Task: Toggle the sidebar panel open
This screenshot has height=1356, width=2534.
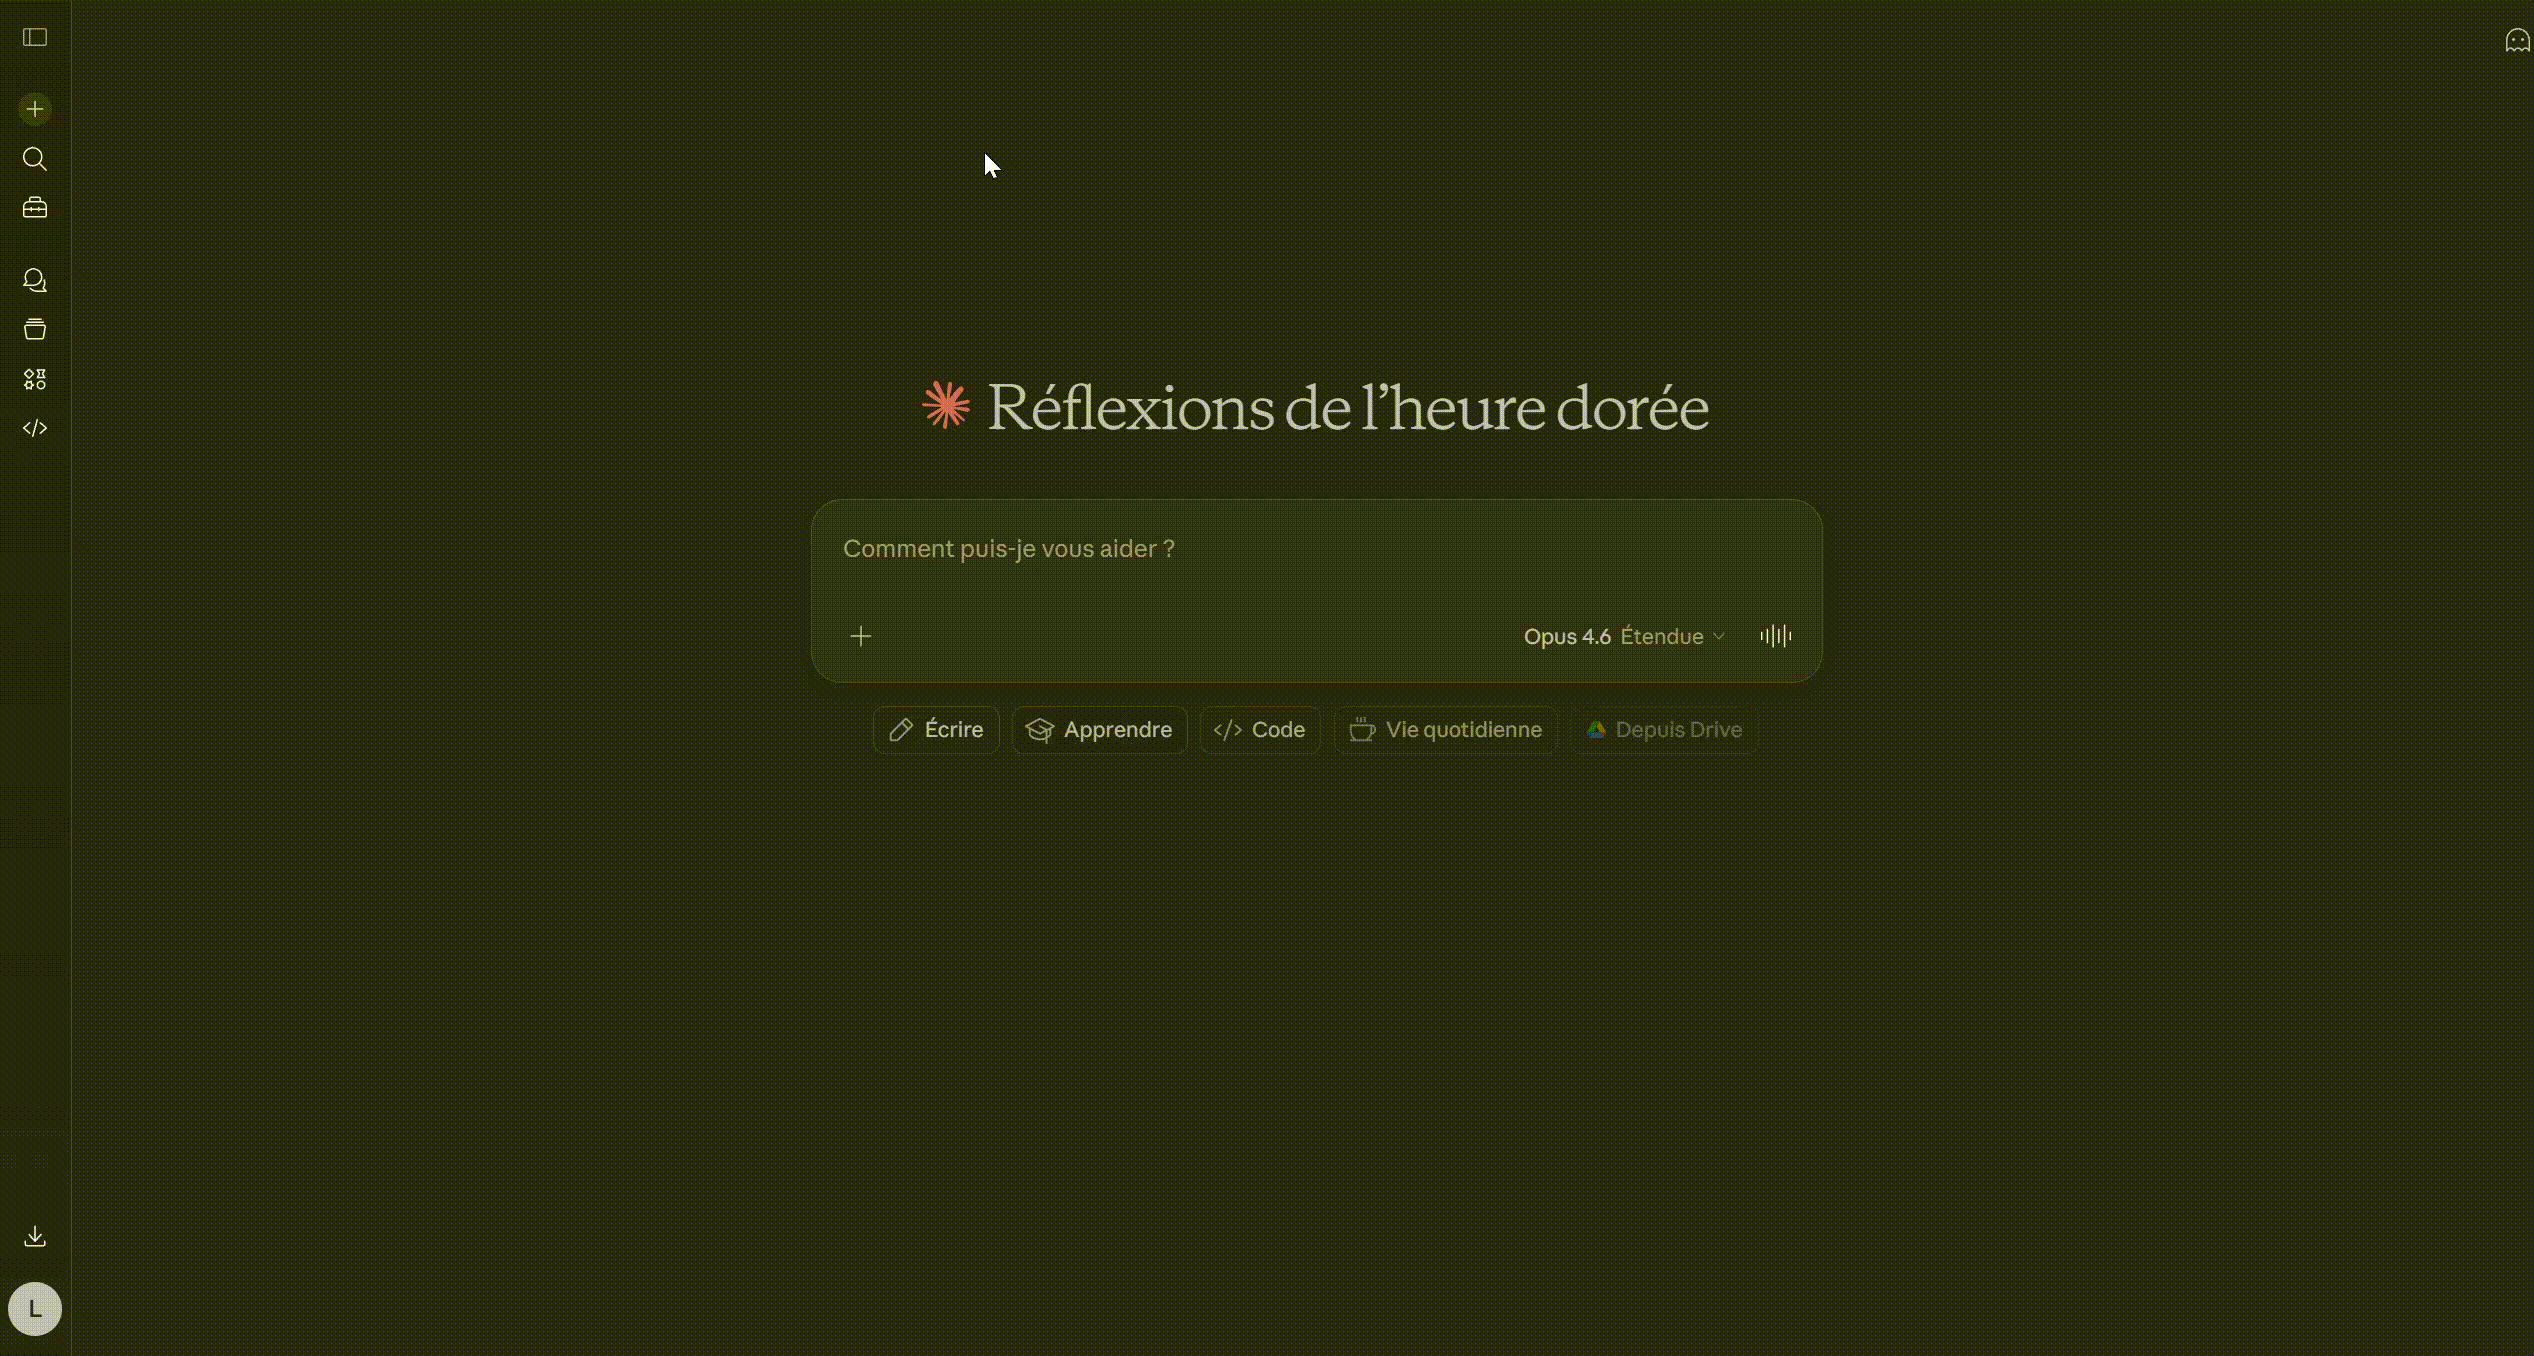Action: pos(35,37)
